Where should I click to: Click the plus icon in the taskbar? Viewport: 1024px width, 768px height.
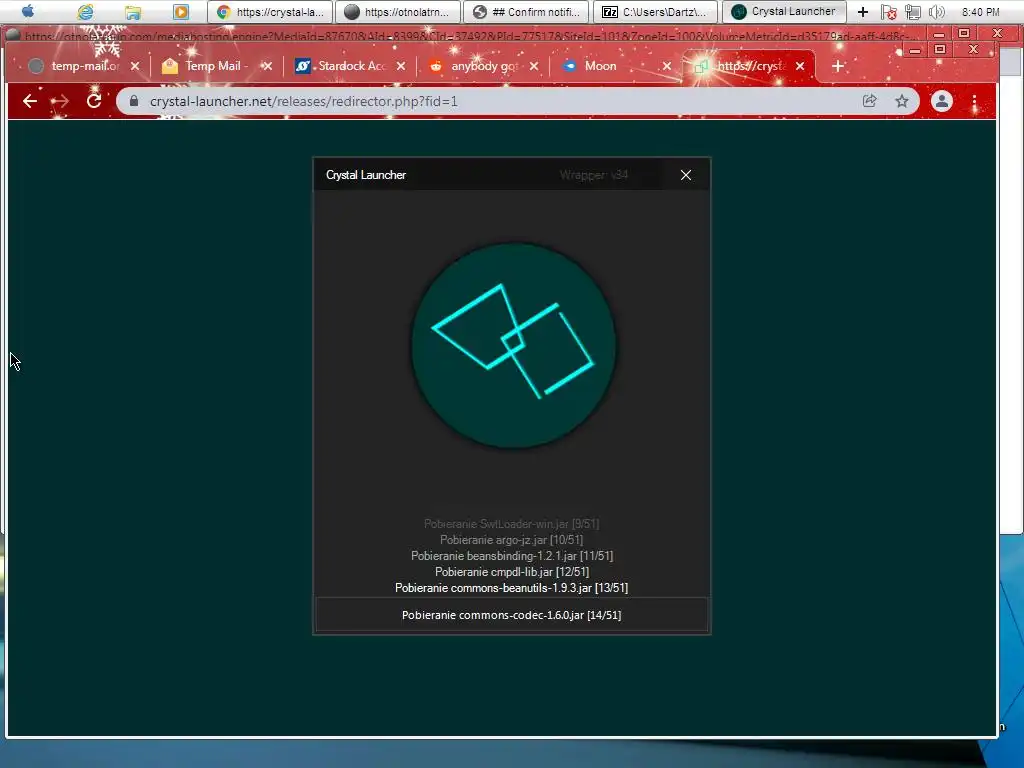click(863, 12)
